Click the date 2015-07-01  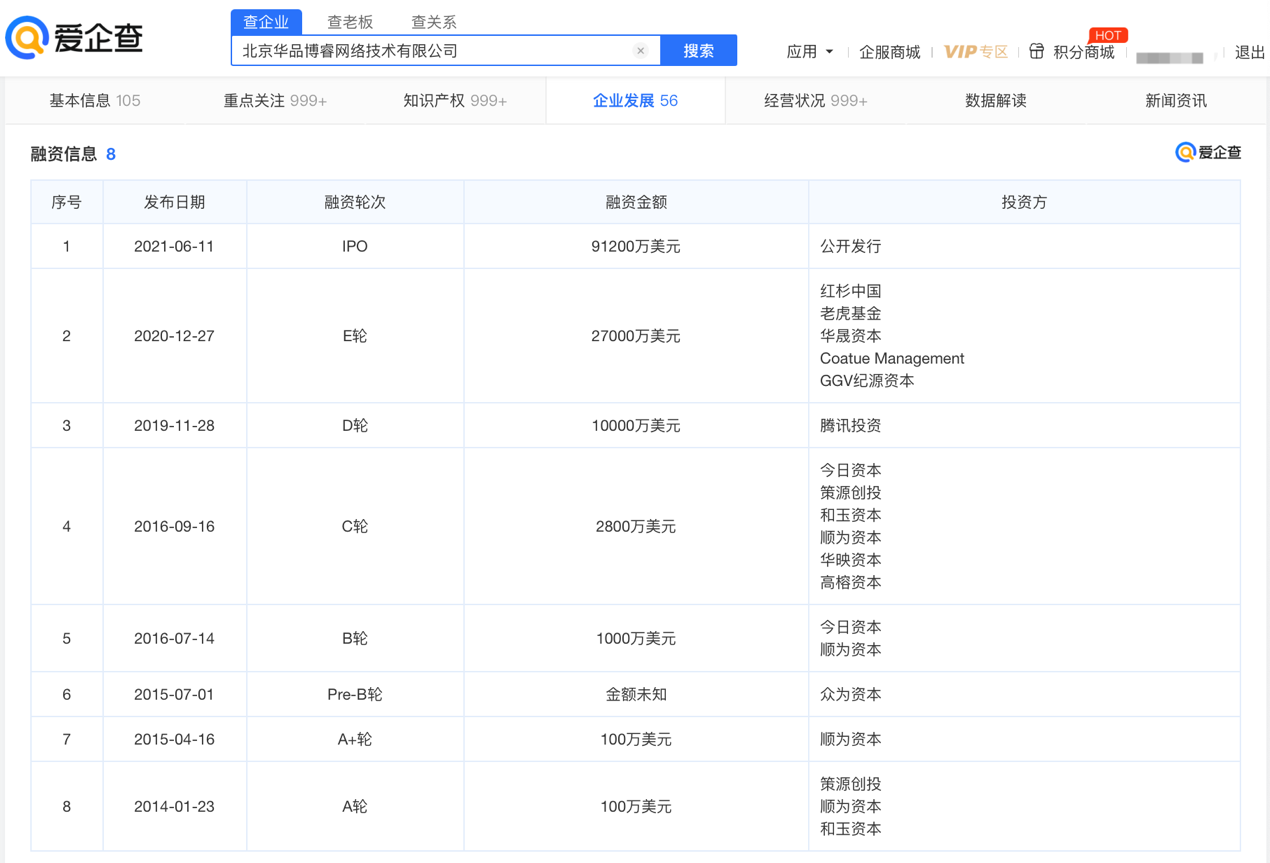tap(174, 694)
